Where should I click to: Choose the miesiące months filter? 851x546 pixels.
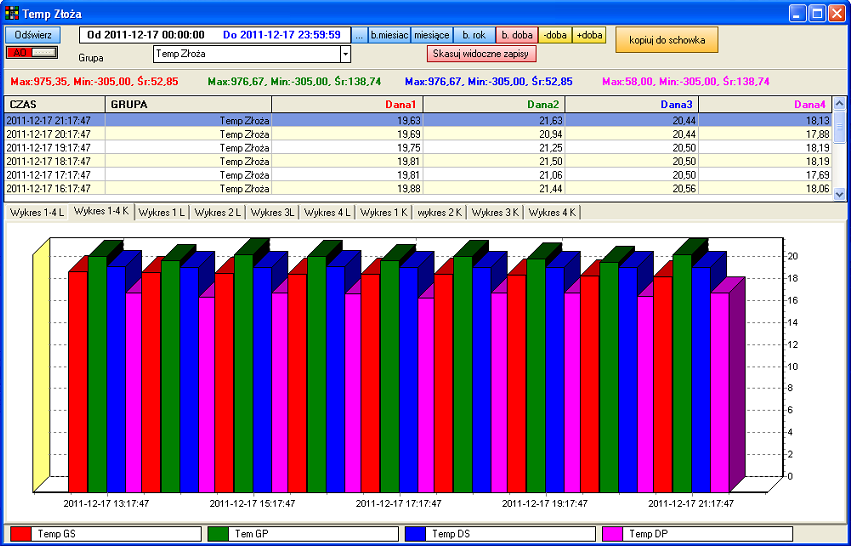pyautogui.click(x=431, y=35)
